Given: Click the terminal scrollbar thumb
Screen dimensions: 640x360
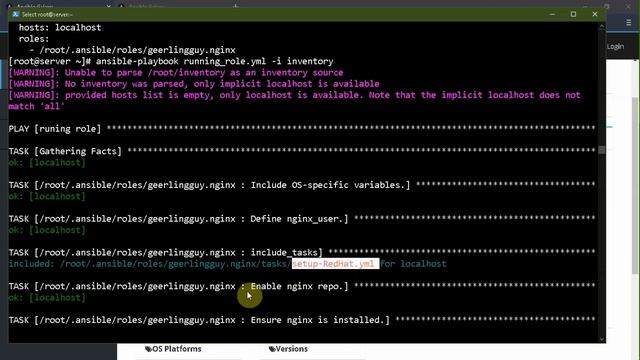Looking at the screenshot, I should tap(602, 150).
